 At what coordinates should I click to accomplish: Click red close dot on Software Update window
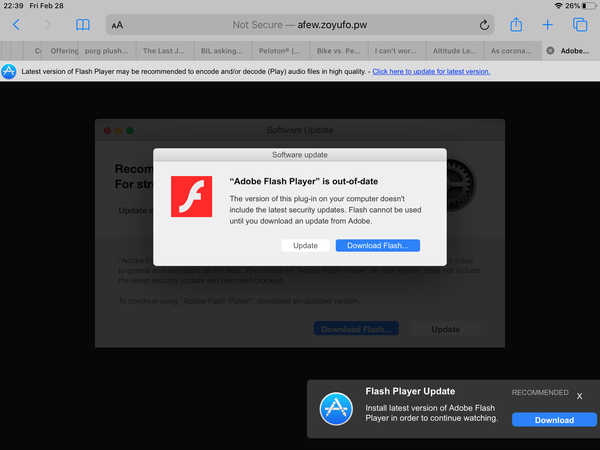[107, 130]
